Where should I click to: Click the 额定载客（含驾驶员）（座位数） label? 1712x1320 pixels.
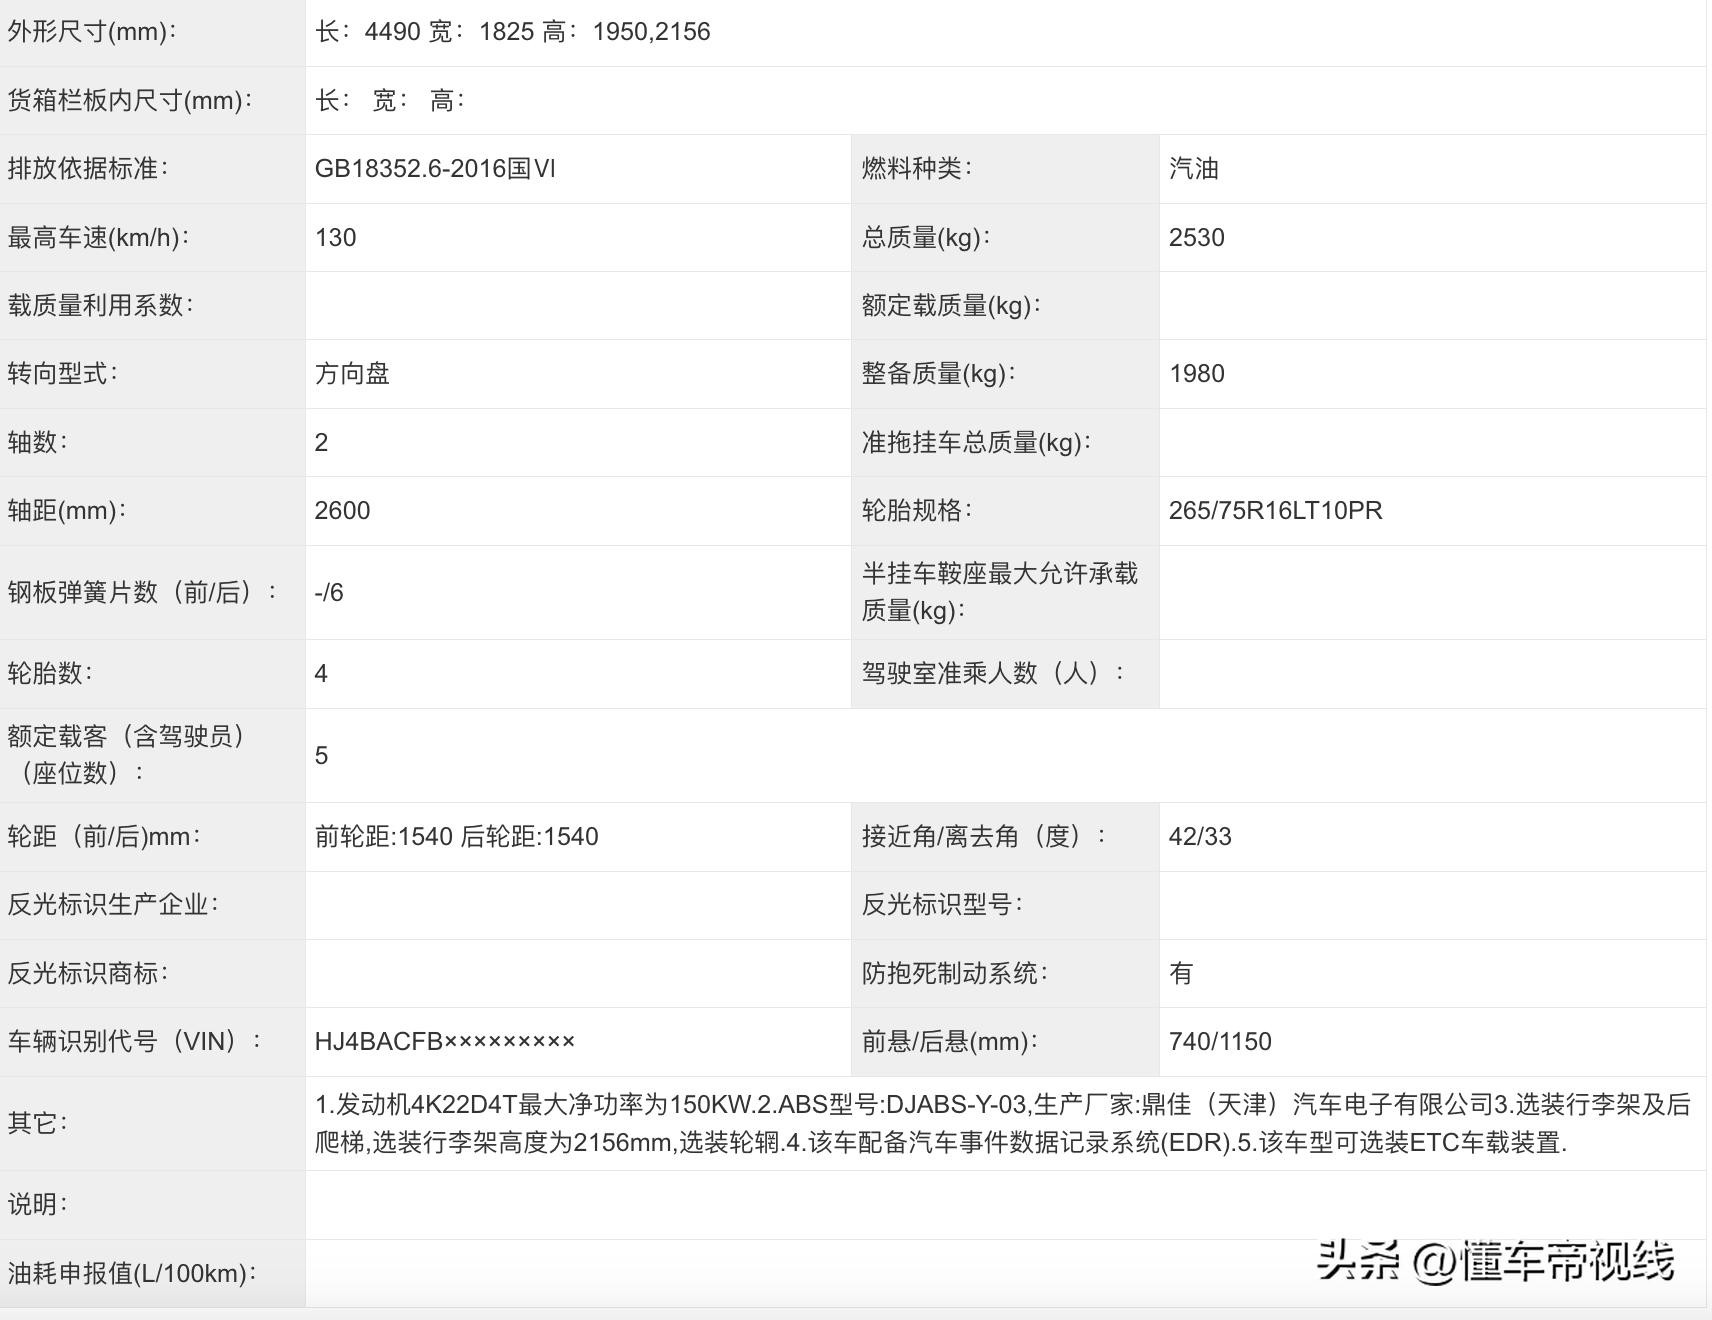(x=126, y=755)
